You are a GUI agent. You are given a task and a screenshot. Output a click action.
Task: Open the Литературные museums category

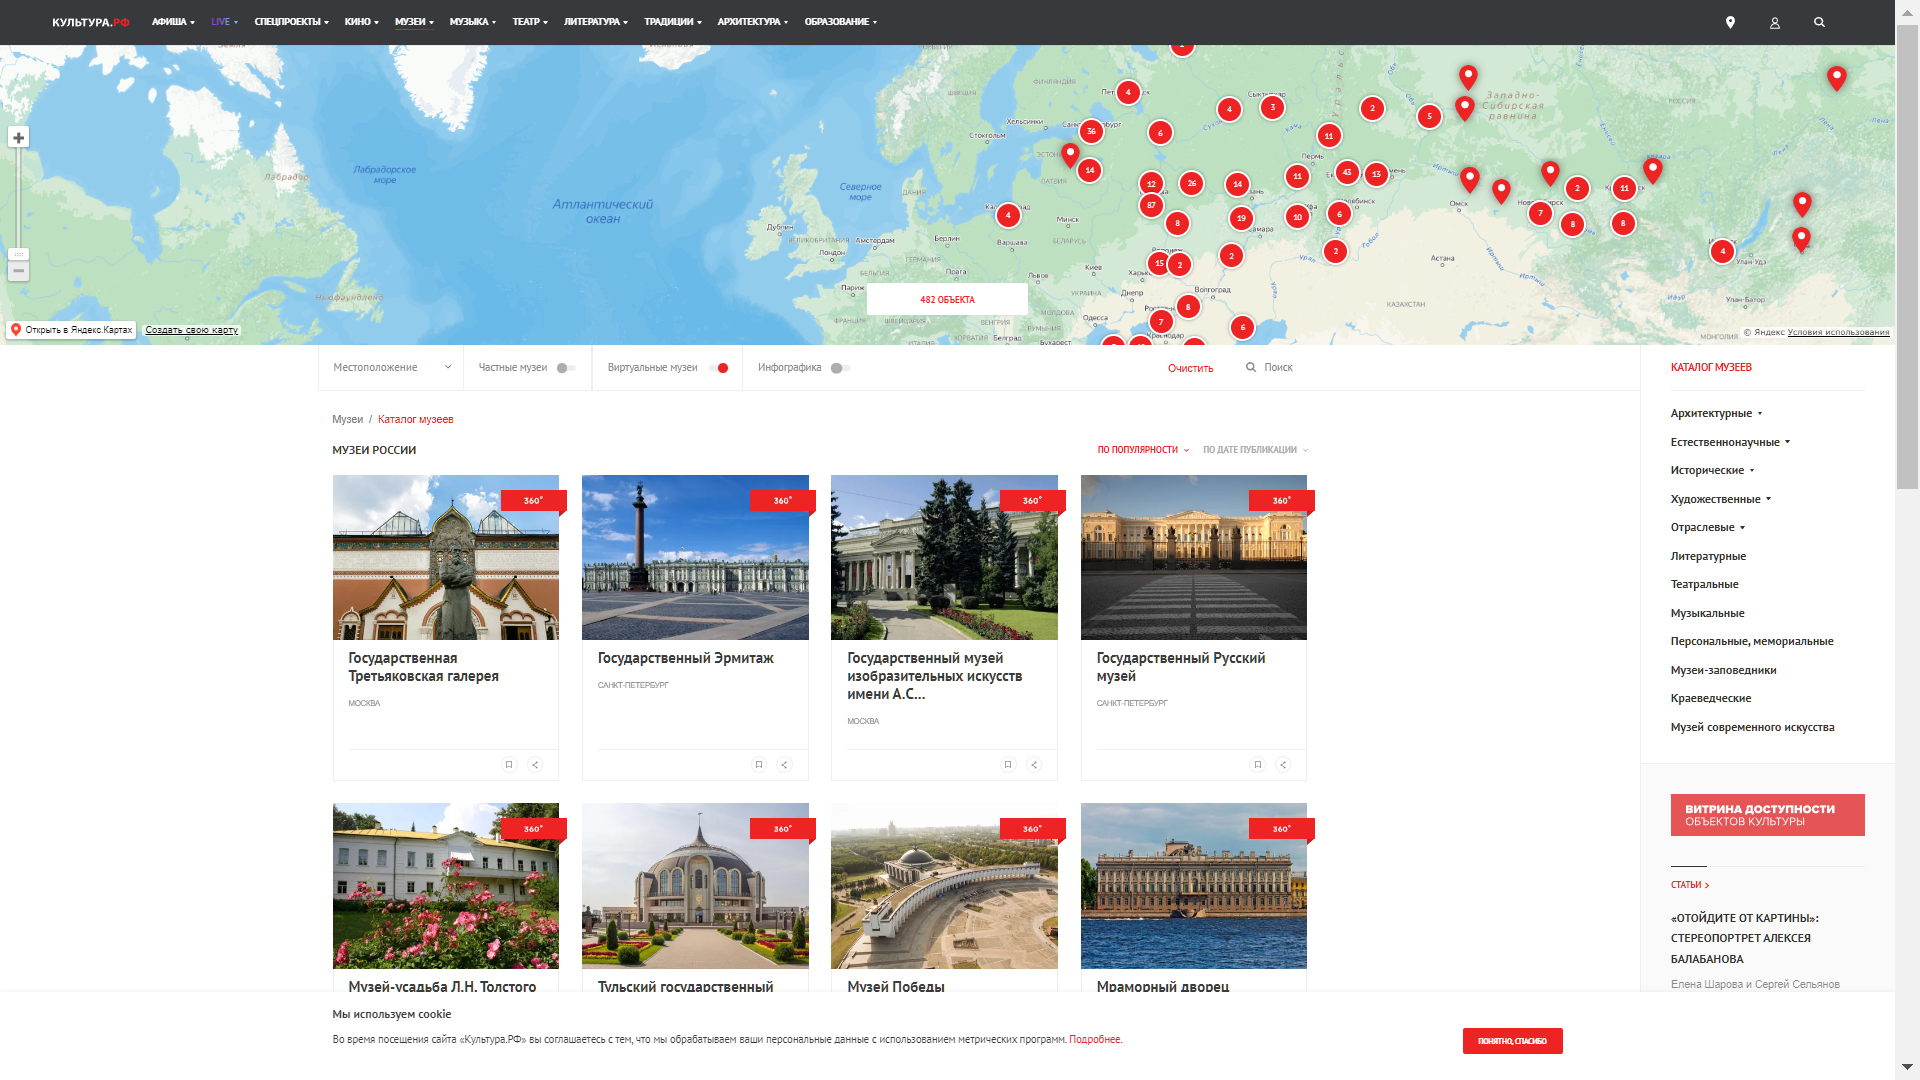point(1707,556)
